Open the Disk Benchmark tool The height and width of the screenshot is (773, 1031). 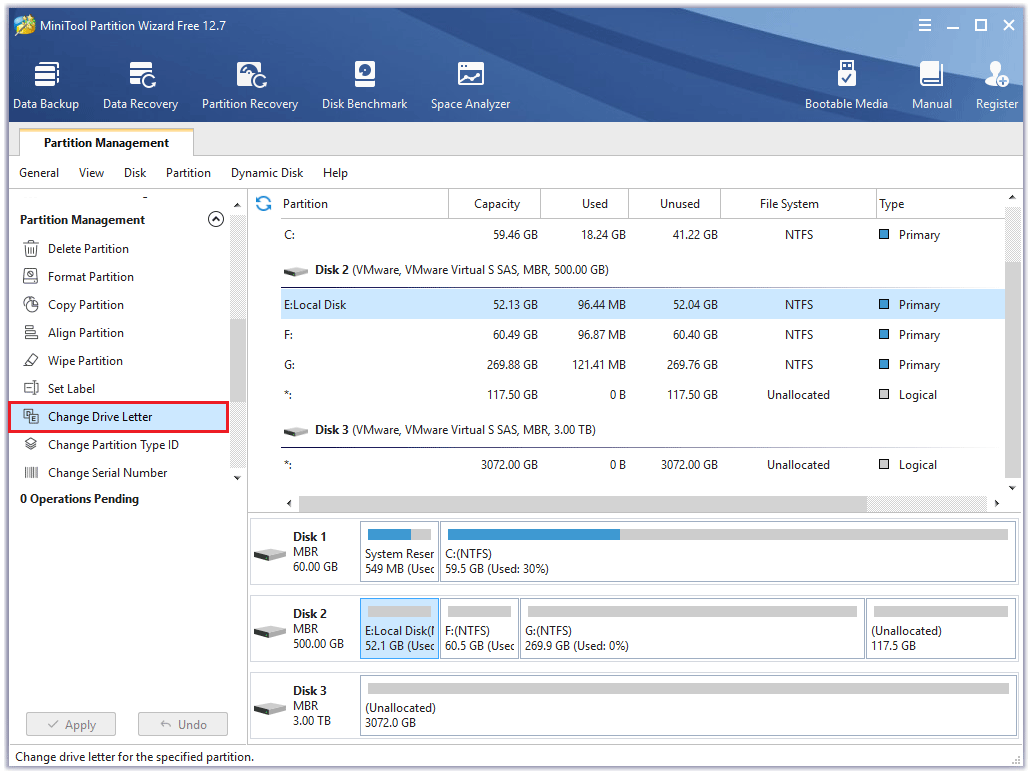click(x=364, y=83)
